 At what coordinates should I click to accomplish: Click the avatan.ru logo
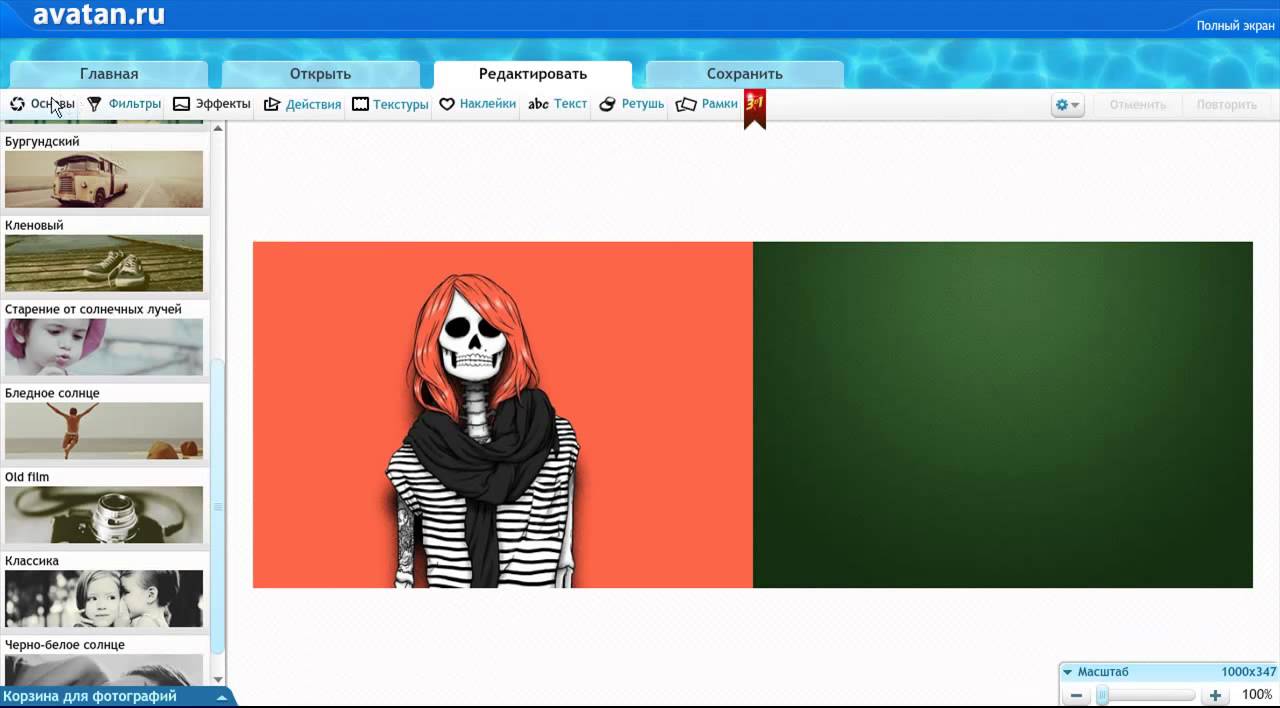tap(99, 14)
